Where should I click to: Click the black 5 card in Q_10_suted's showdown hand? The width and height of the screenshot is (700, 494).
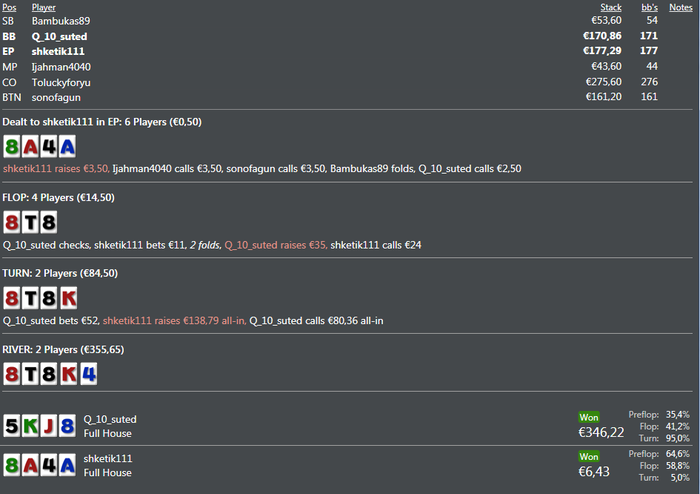point(13,426)
